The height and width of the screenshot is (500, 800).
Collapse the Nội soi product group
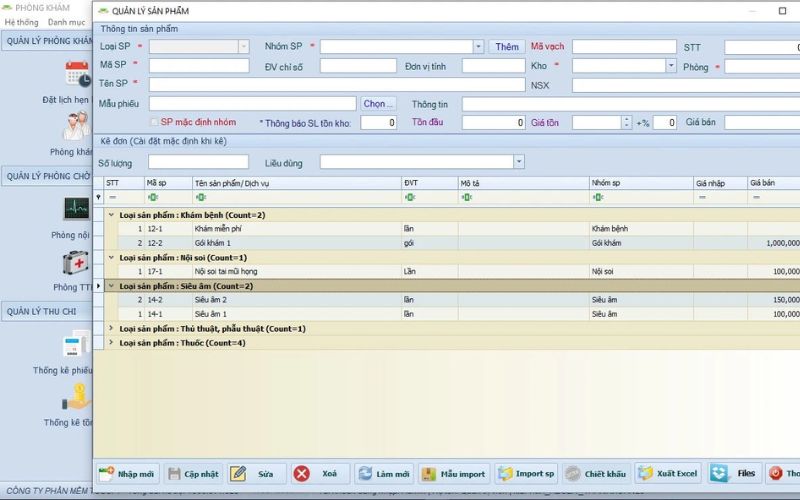111,258
